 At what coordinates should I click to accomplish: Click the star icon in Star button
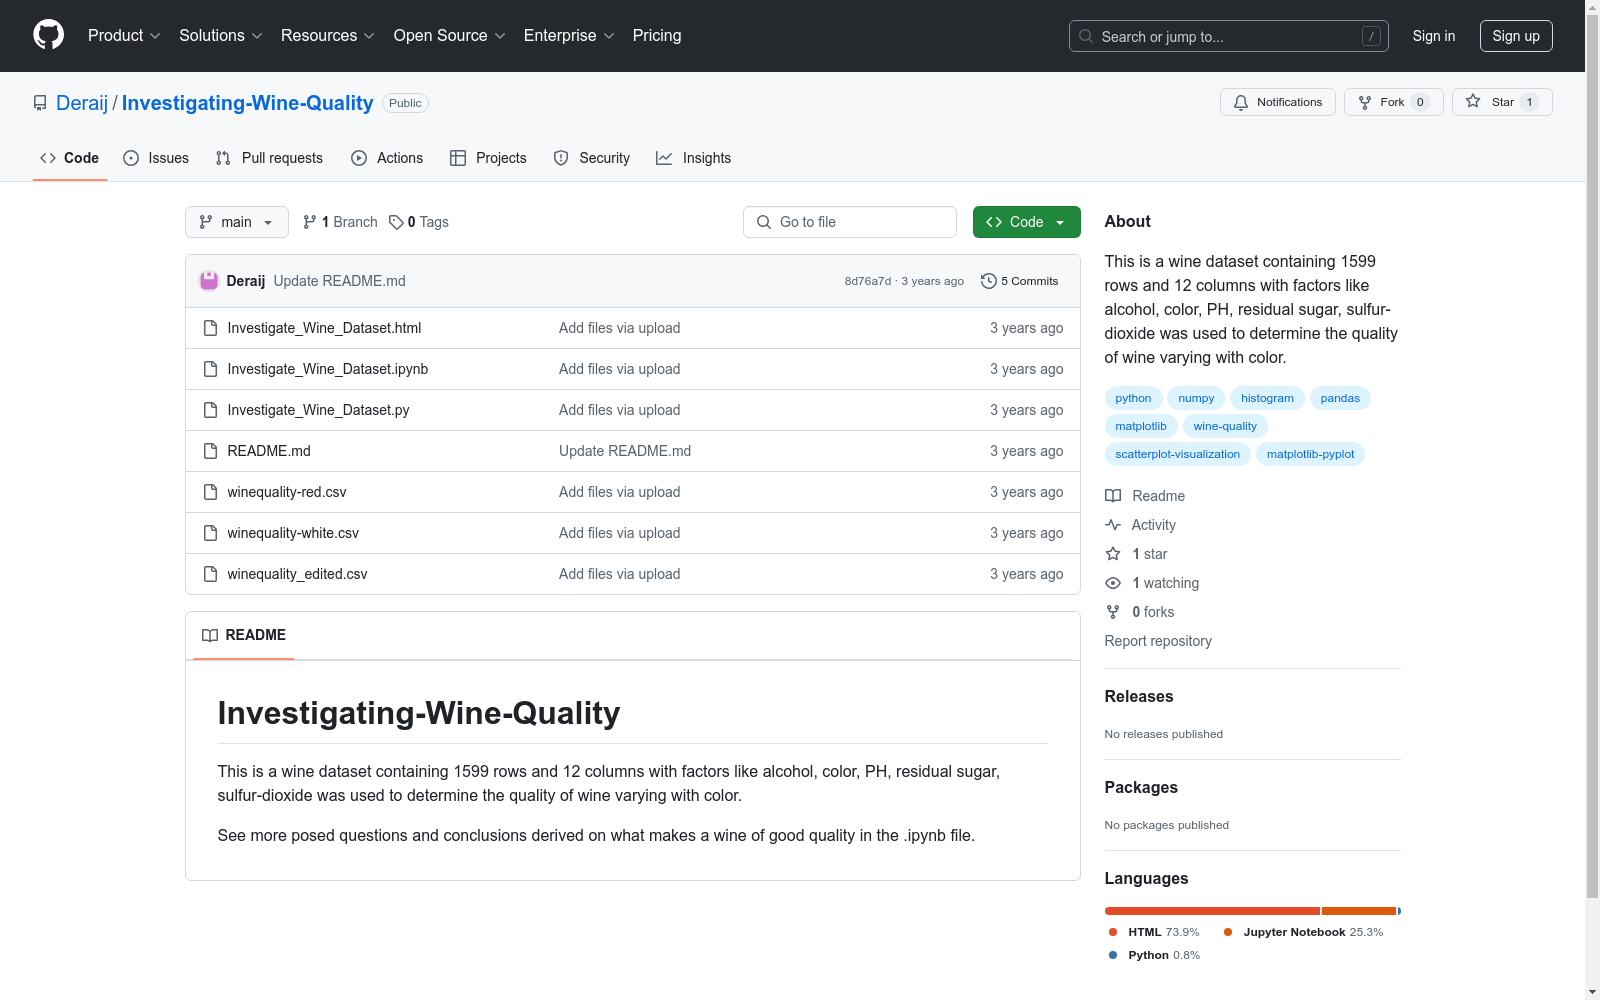point(1473,101)
